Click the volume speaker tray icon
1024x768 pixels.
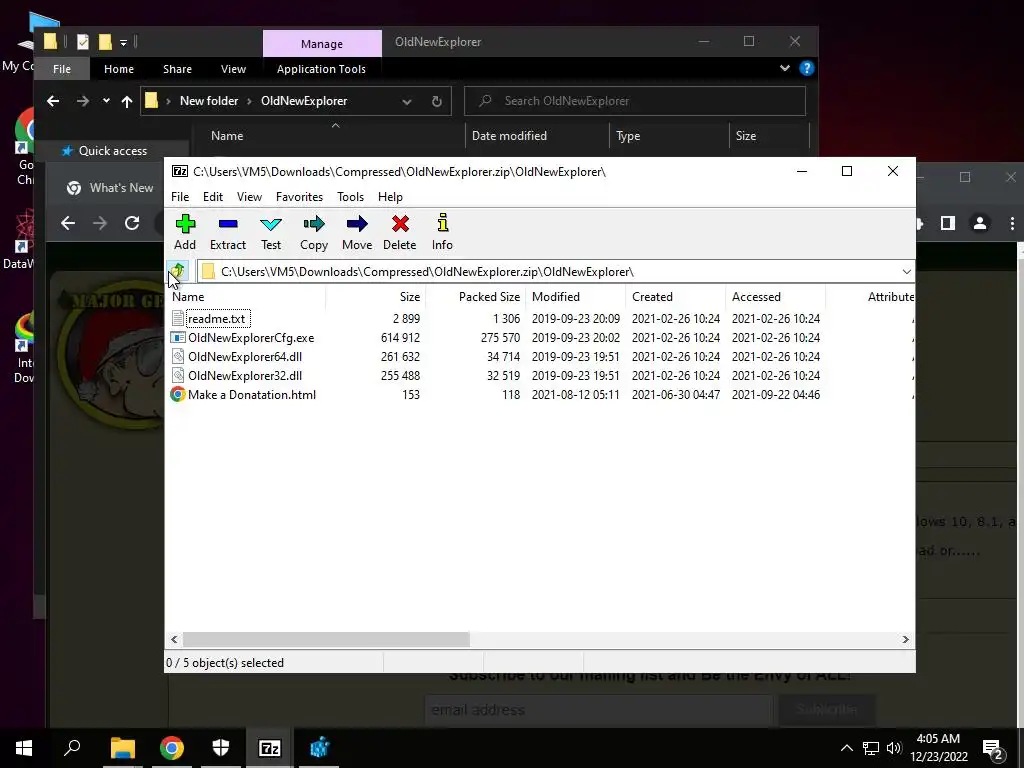pyautogui.click(x=895, y=748)
